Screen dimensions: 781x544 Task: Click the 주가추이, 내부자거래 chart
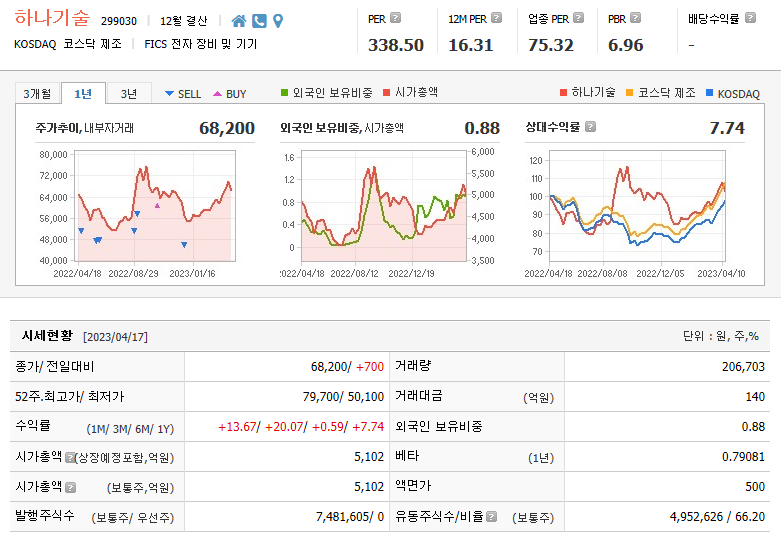point(155,206)
